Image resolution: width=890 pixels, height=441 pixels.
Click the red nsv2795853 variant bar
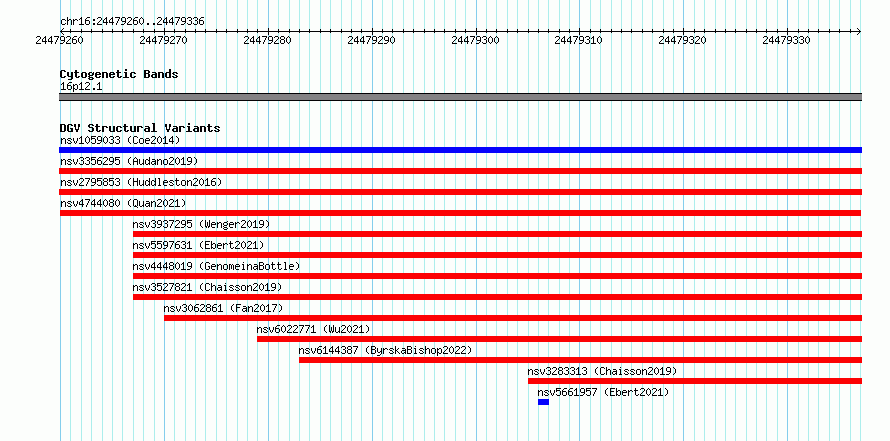(460, 192)
